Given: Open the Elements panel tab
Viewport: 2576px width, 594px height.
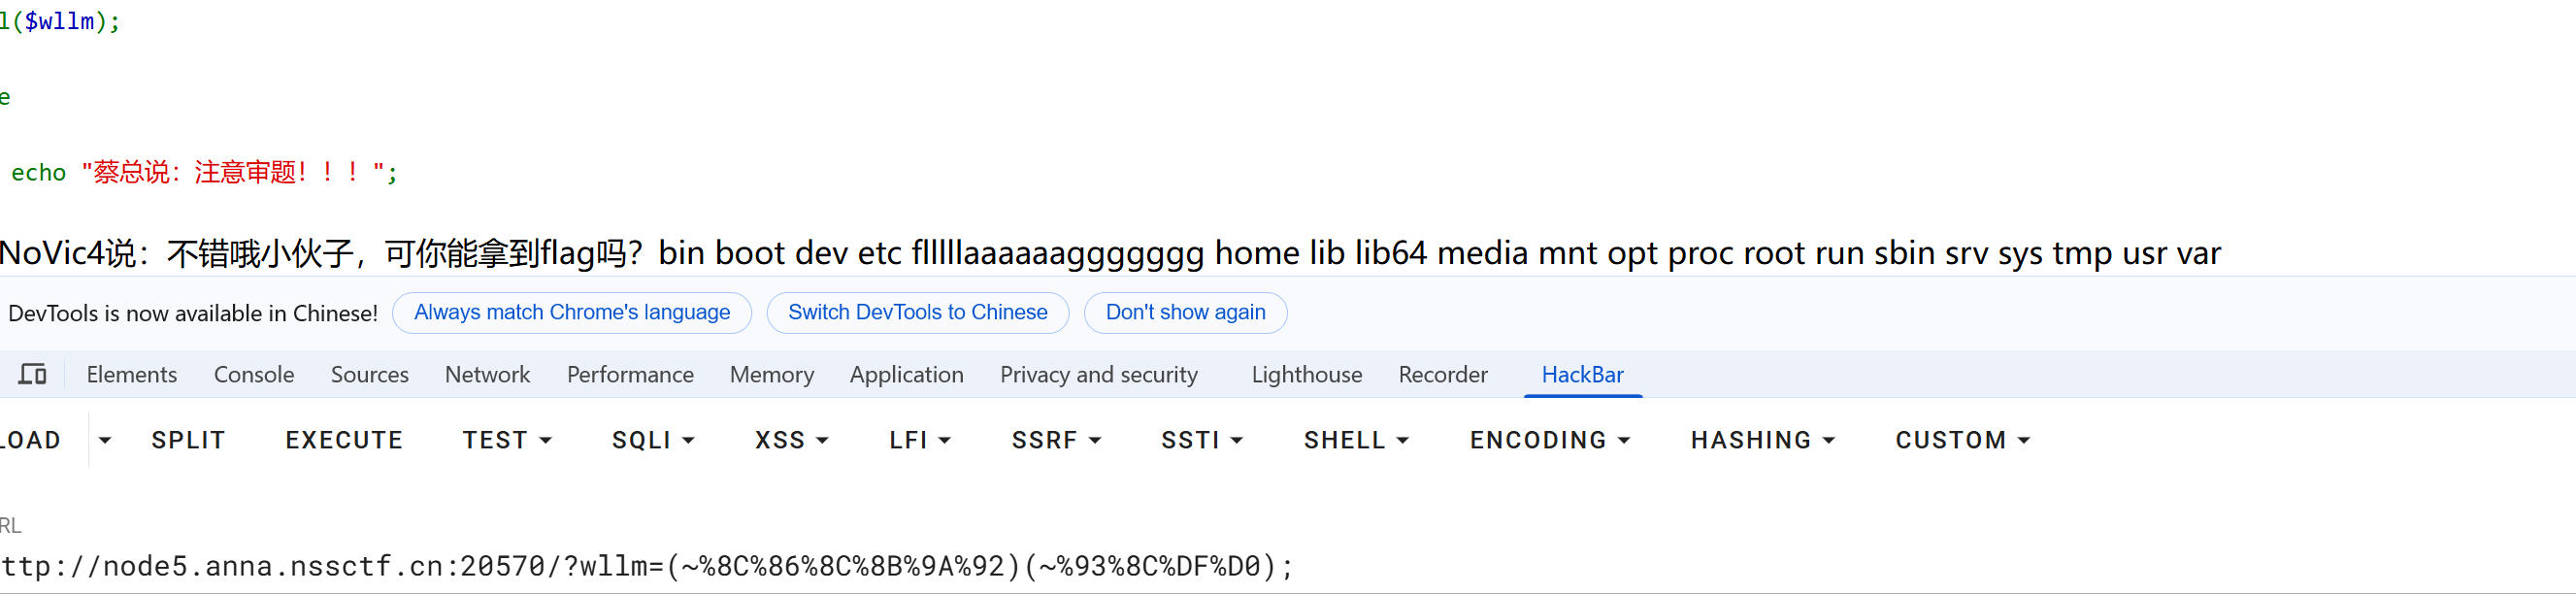Looking at the screenshot, I should pos(132,375).
